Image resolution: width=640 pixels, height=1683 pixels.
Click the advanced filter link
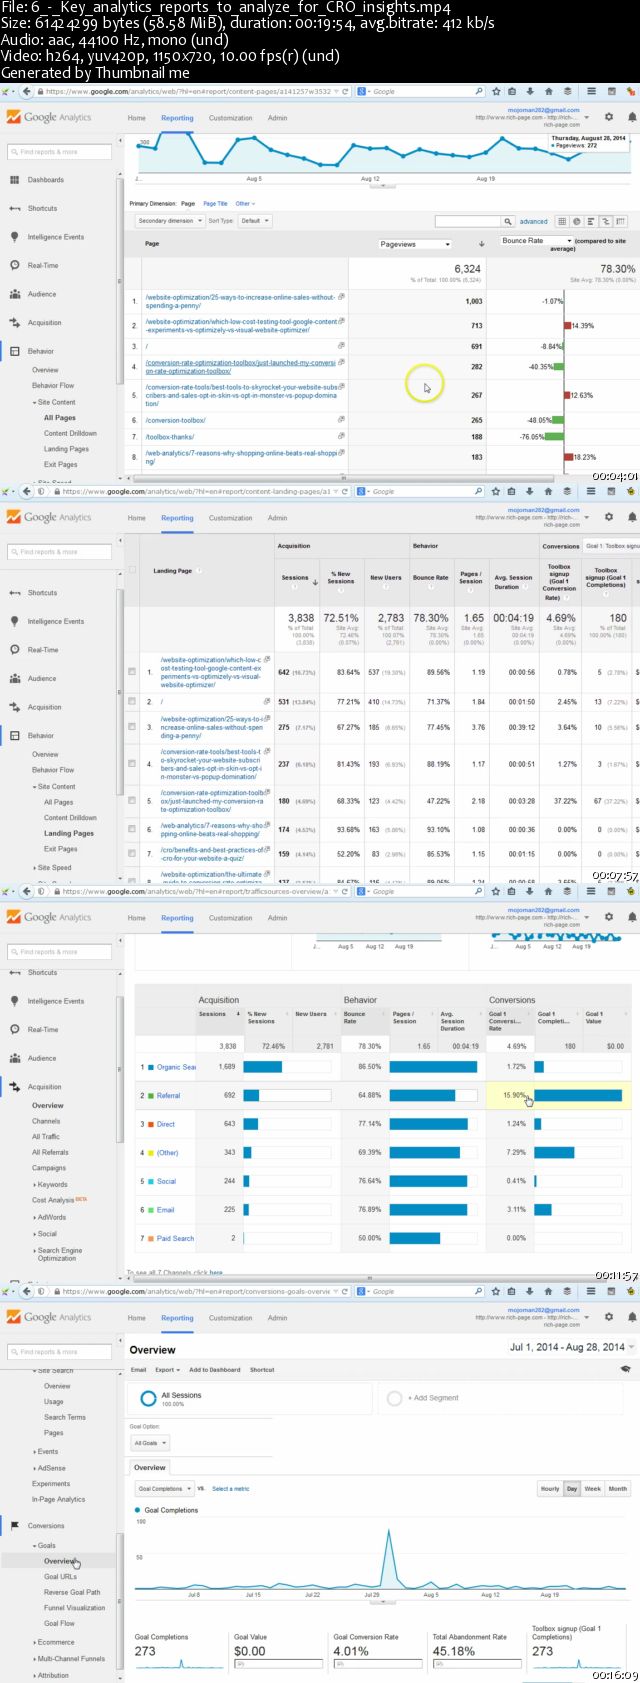pyautogui.click(x=533, y=221)
